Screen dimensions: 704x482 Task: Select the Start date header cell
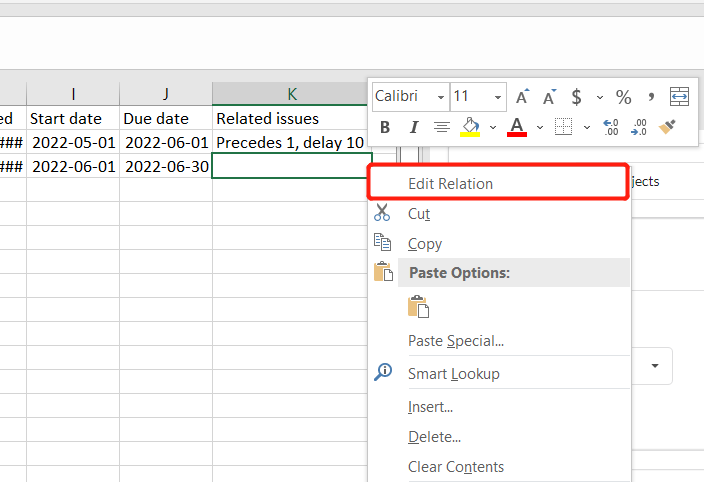[x=73, y=118]
